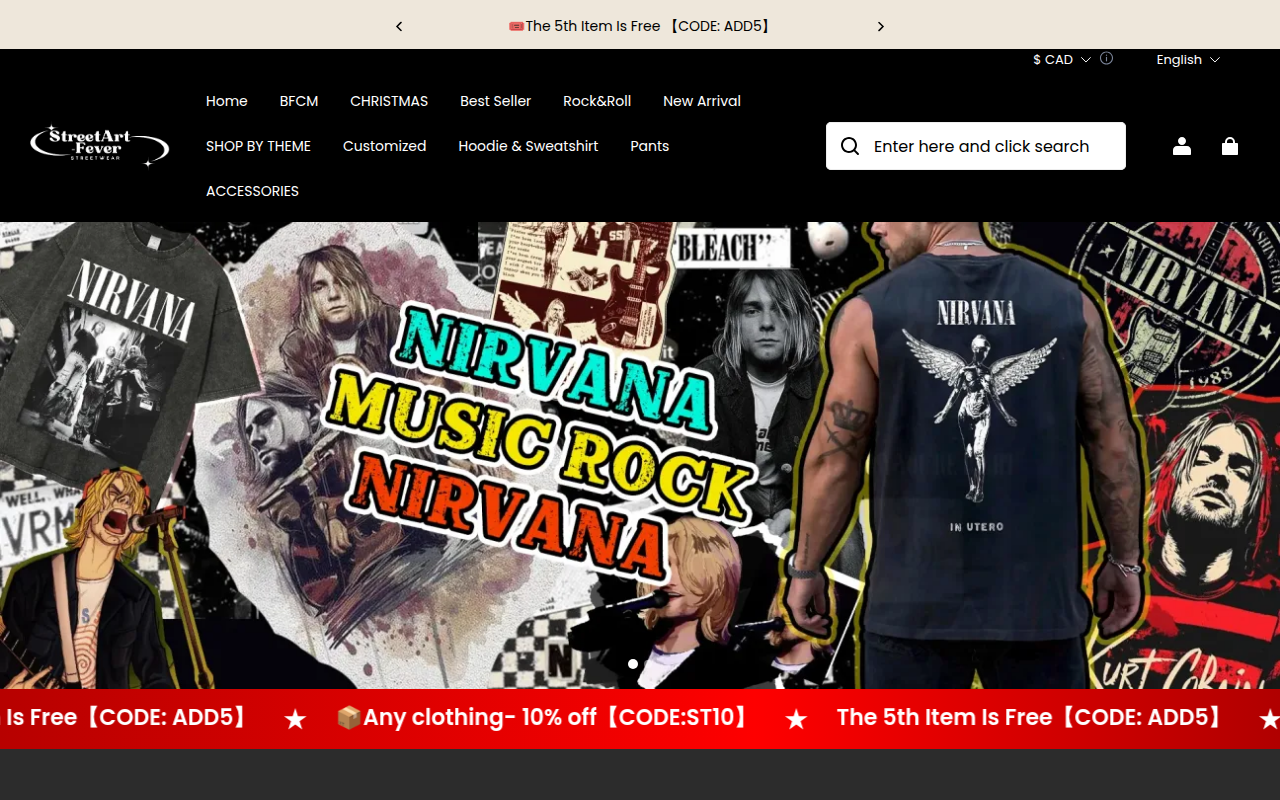Open the CAD currency dropdown
This screenshot has height=800, width=1280.
point(1062,60)
